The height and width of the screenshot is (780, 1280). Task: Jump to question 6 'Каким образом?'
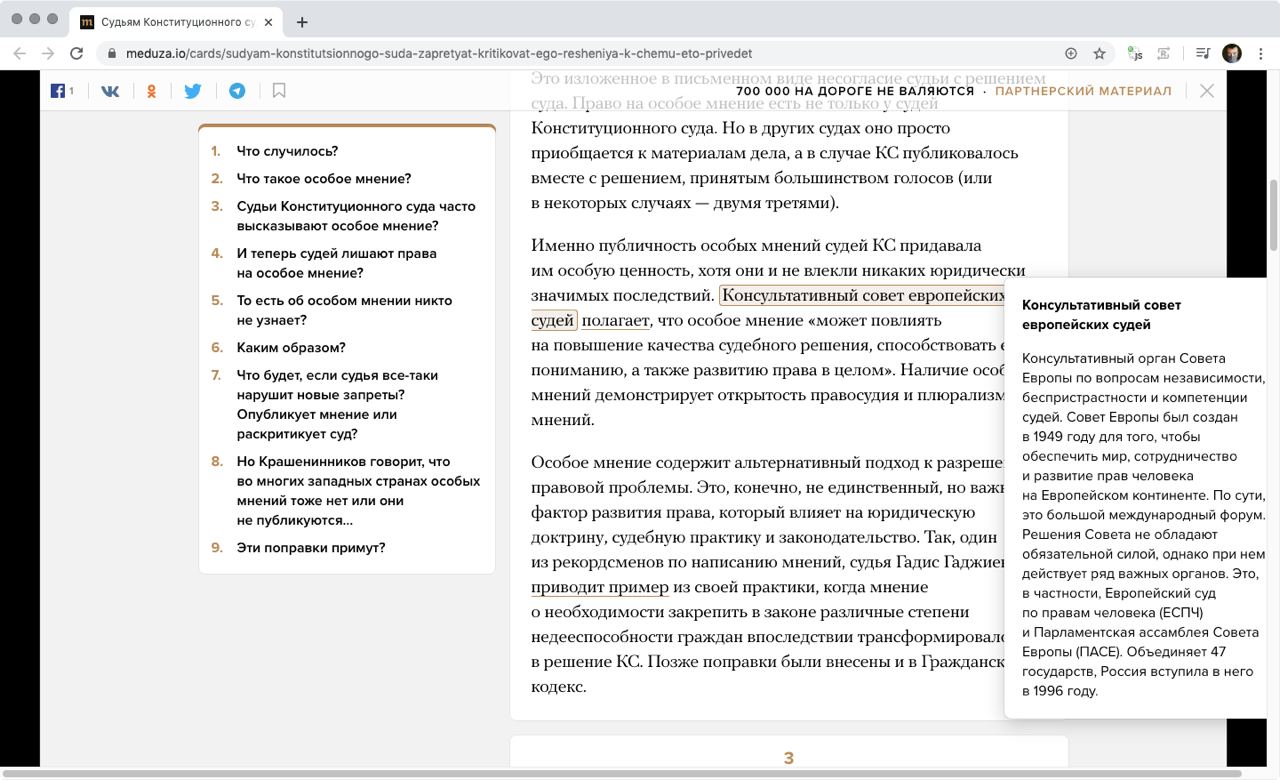tap(291, 348)
